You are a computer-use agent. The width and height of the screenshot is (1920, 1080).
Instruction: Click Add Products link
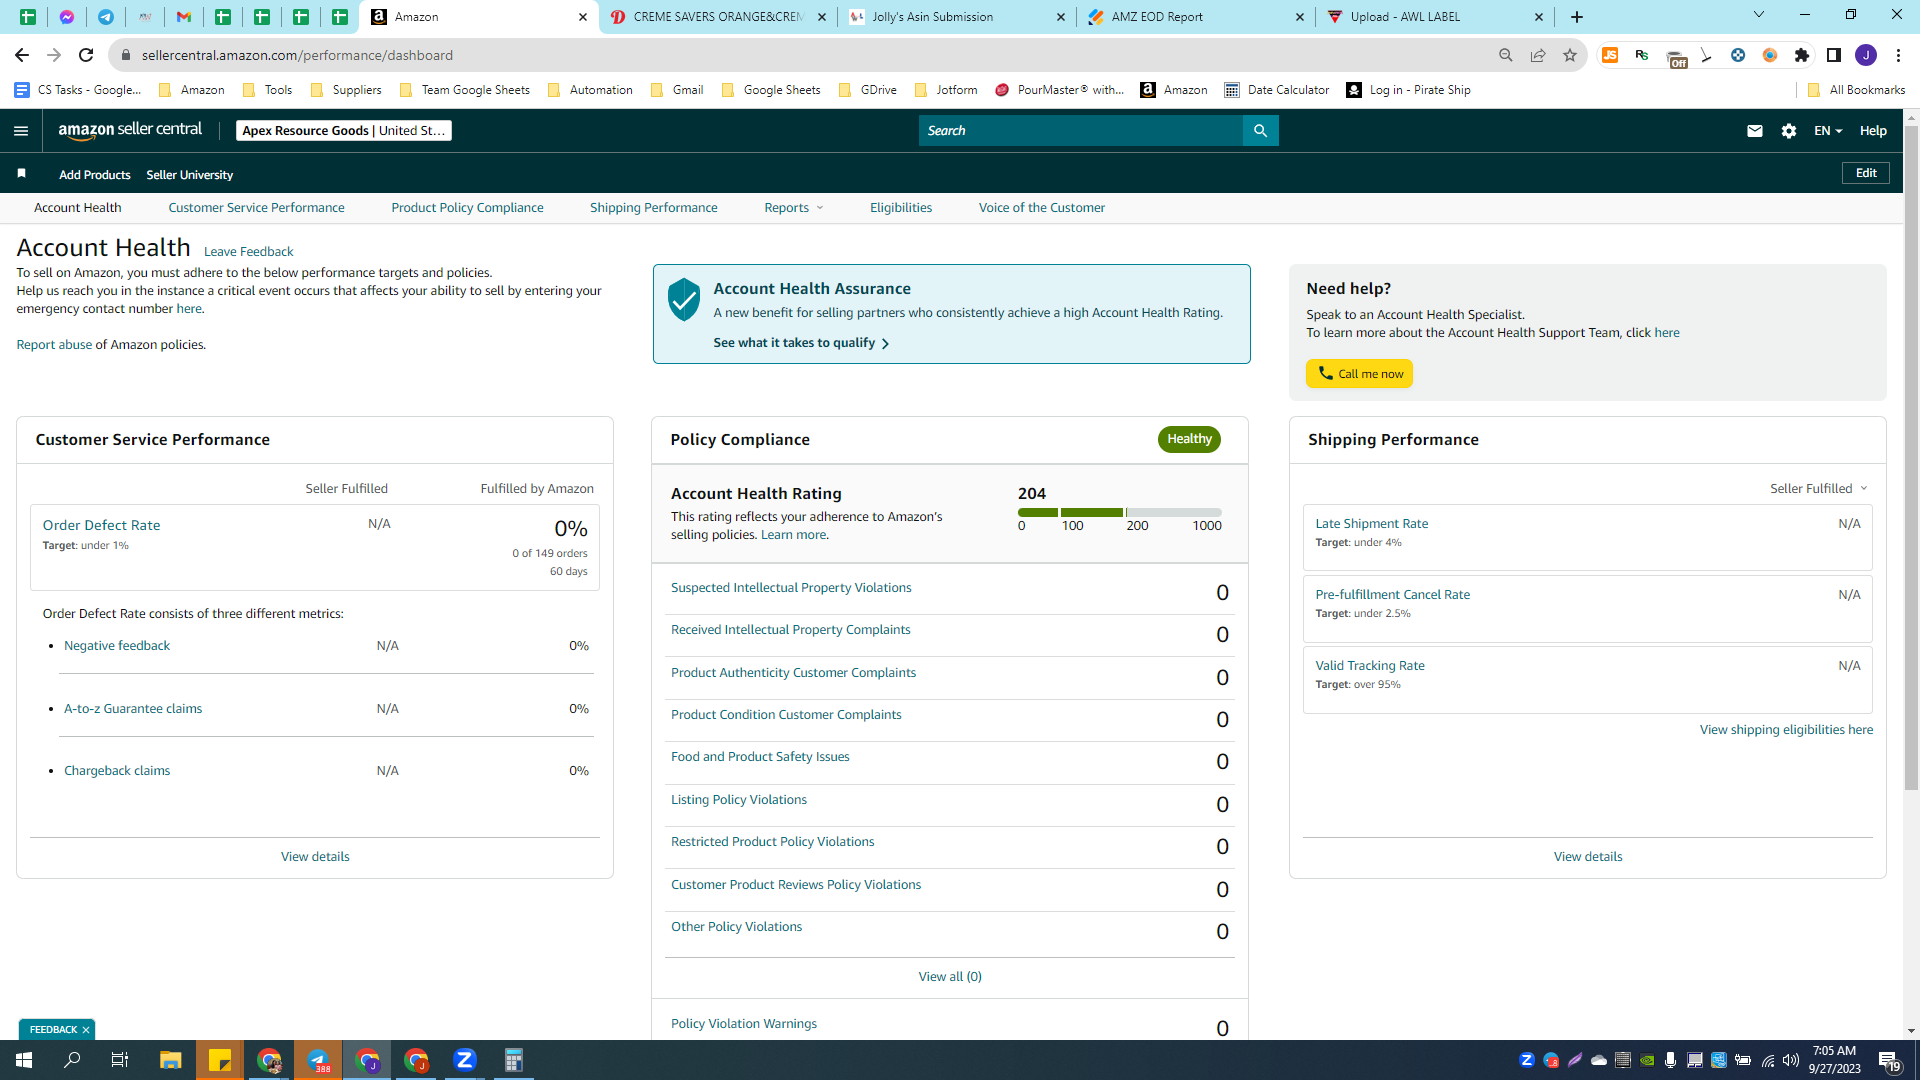(x=95, y=175)
